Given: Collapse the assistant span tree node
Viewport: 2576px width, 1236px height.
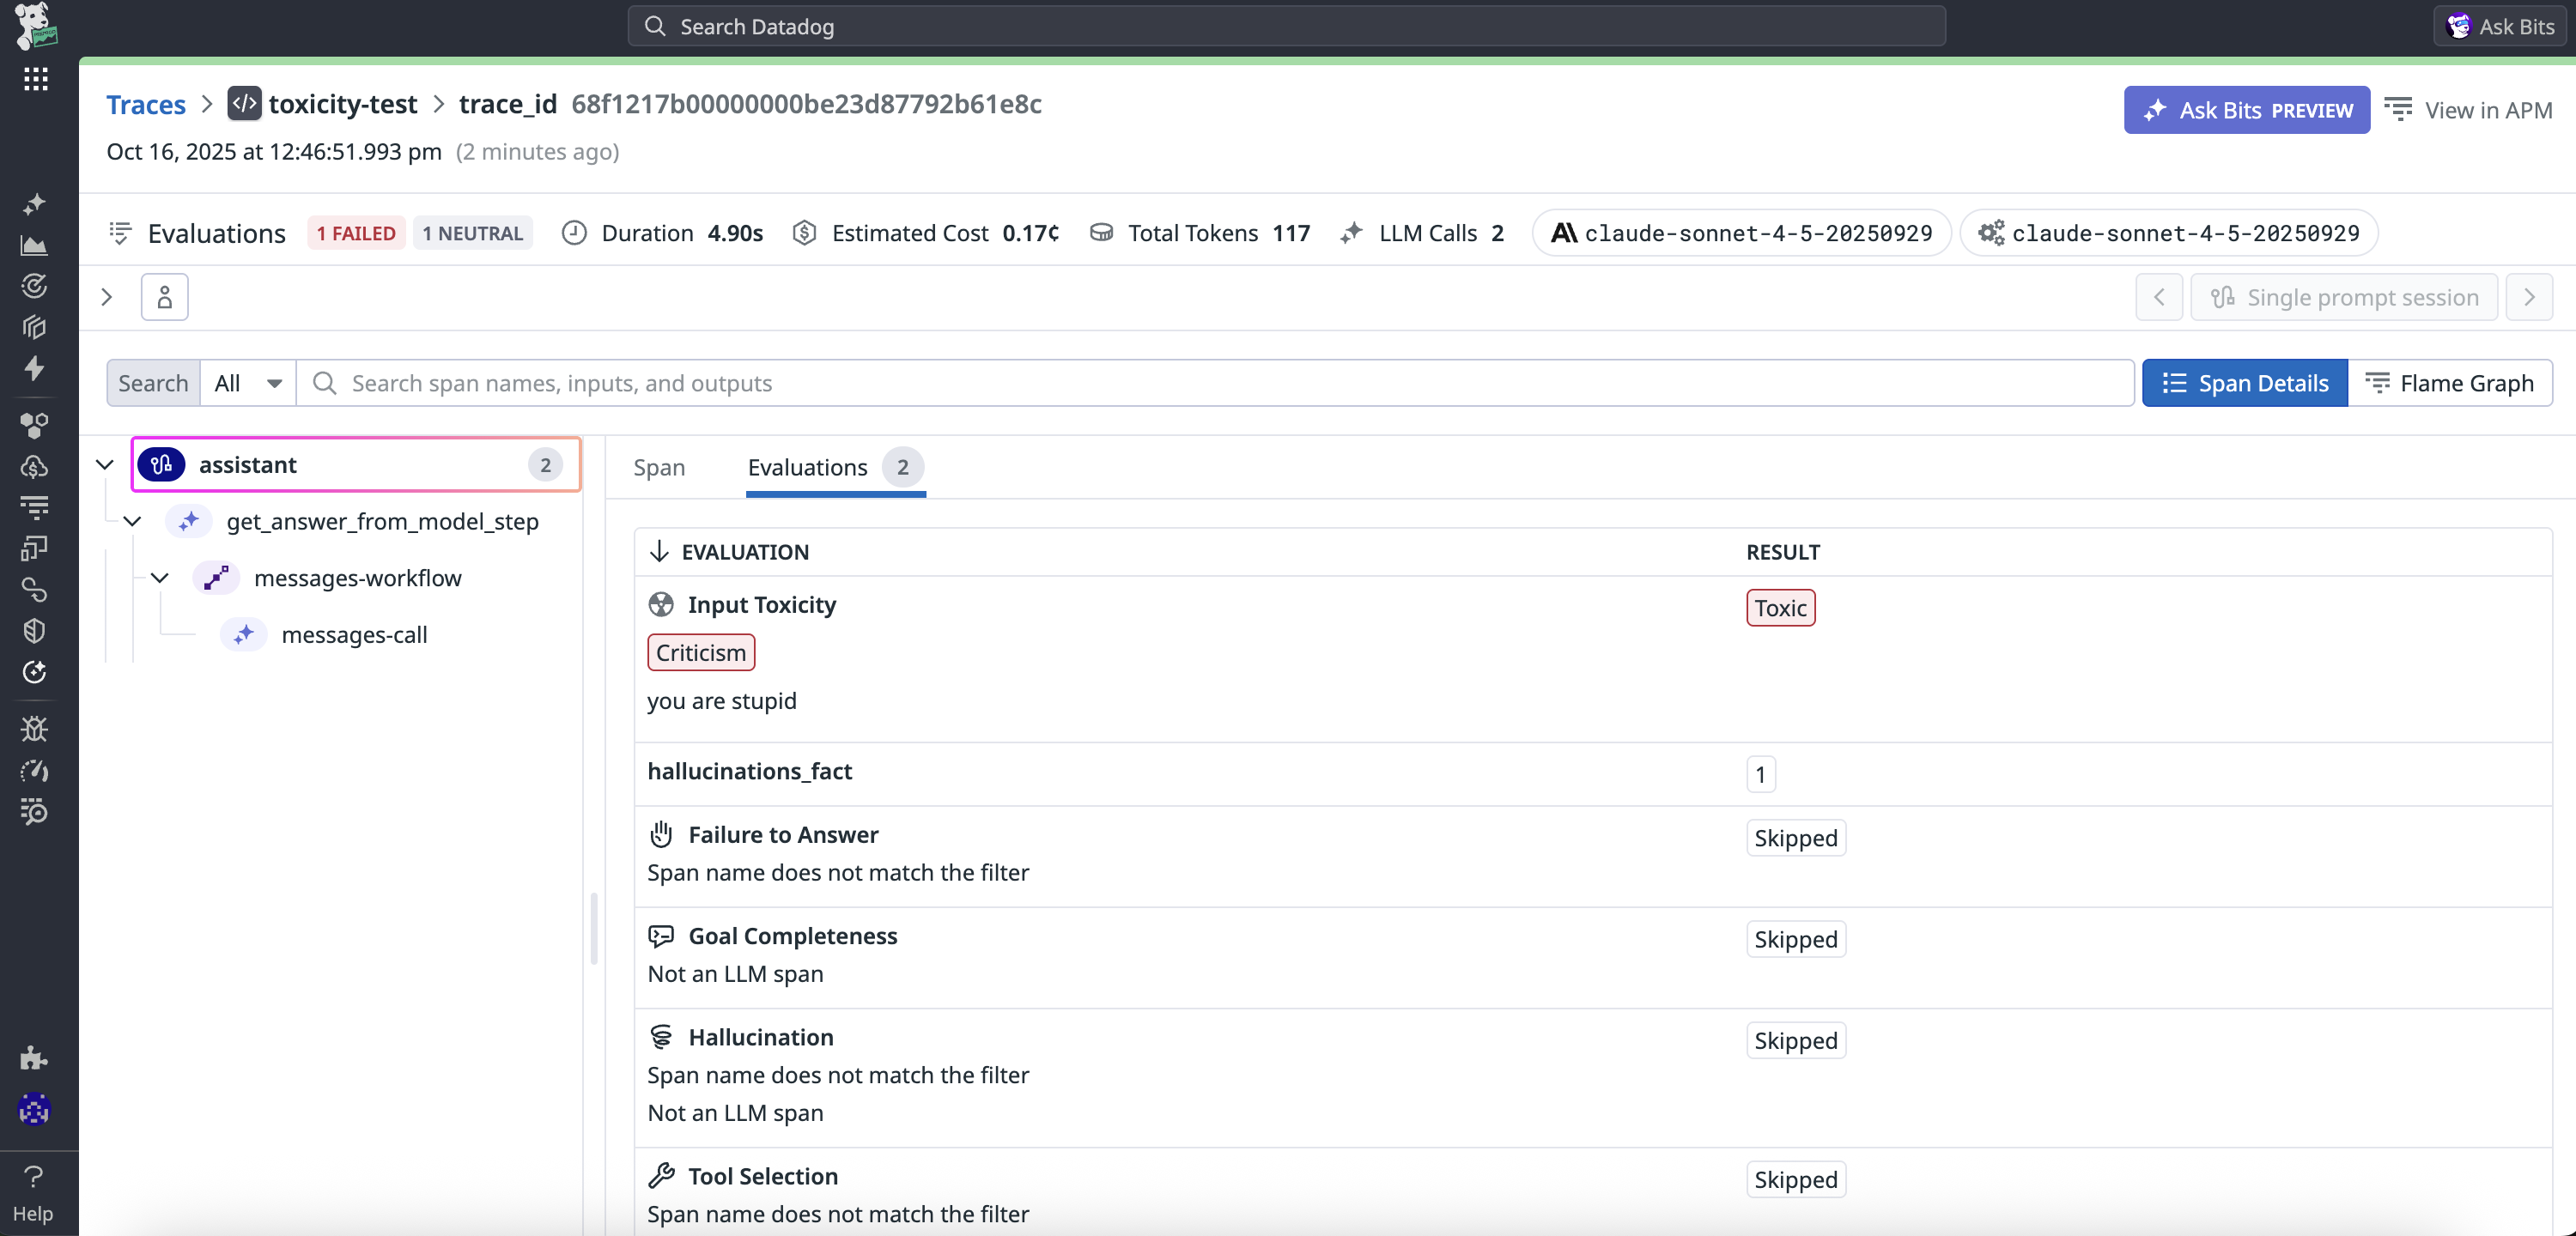Looking at the screenshot, I should point(105,465).
